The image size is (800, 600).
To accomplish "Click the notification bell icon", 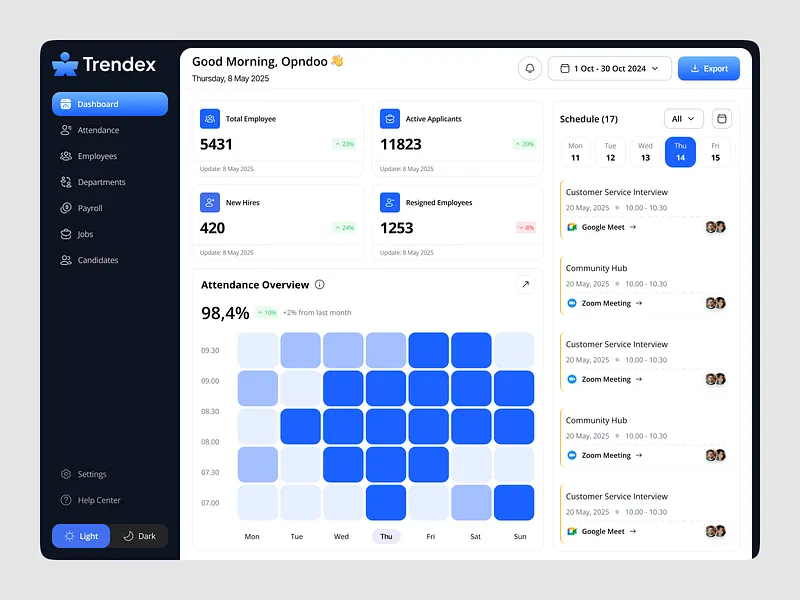I will tap(529, 68).
